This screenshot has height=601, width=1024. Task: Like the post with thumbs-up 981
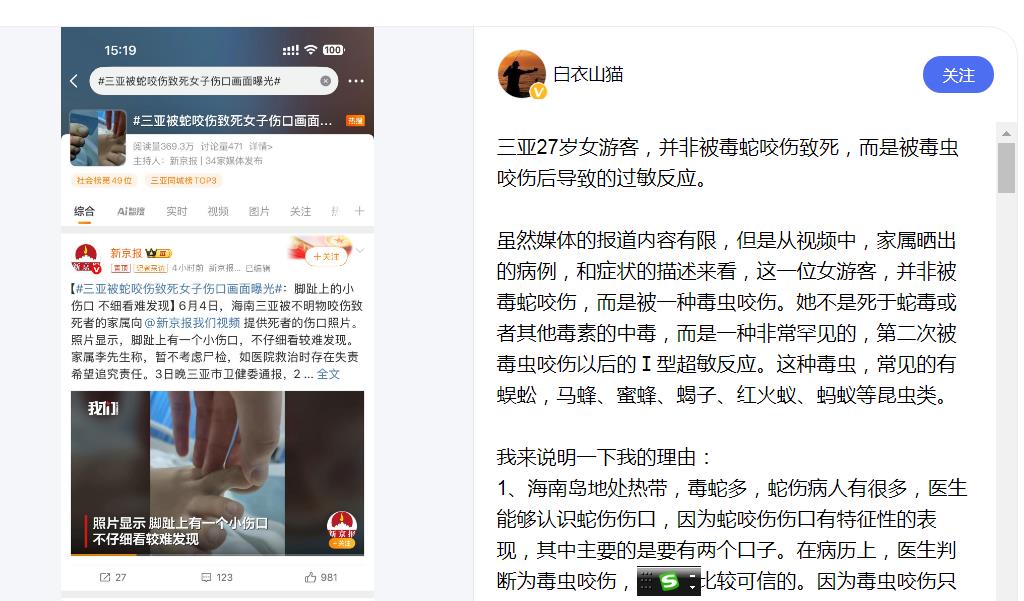(x=321, y=577)
